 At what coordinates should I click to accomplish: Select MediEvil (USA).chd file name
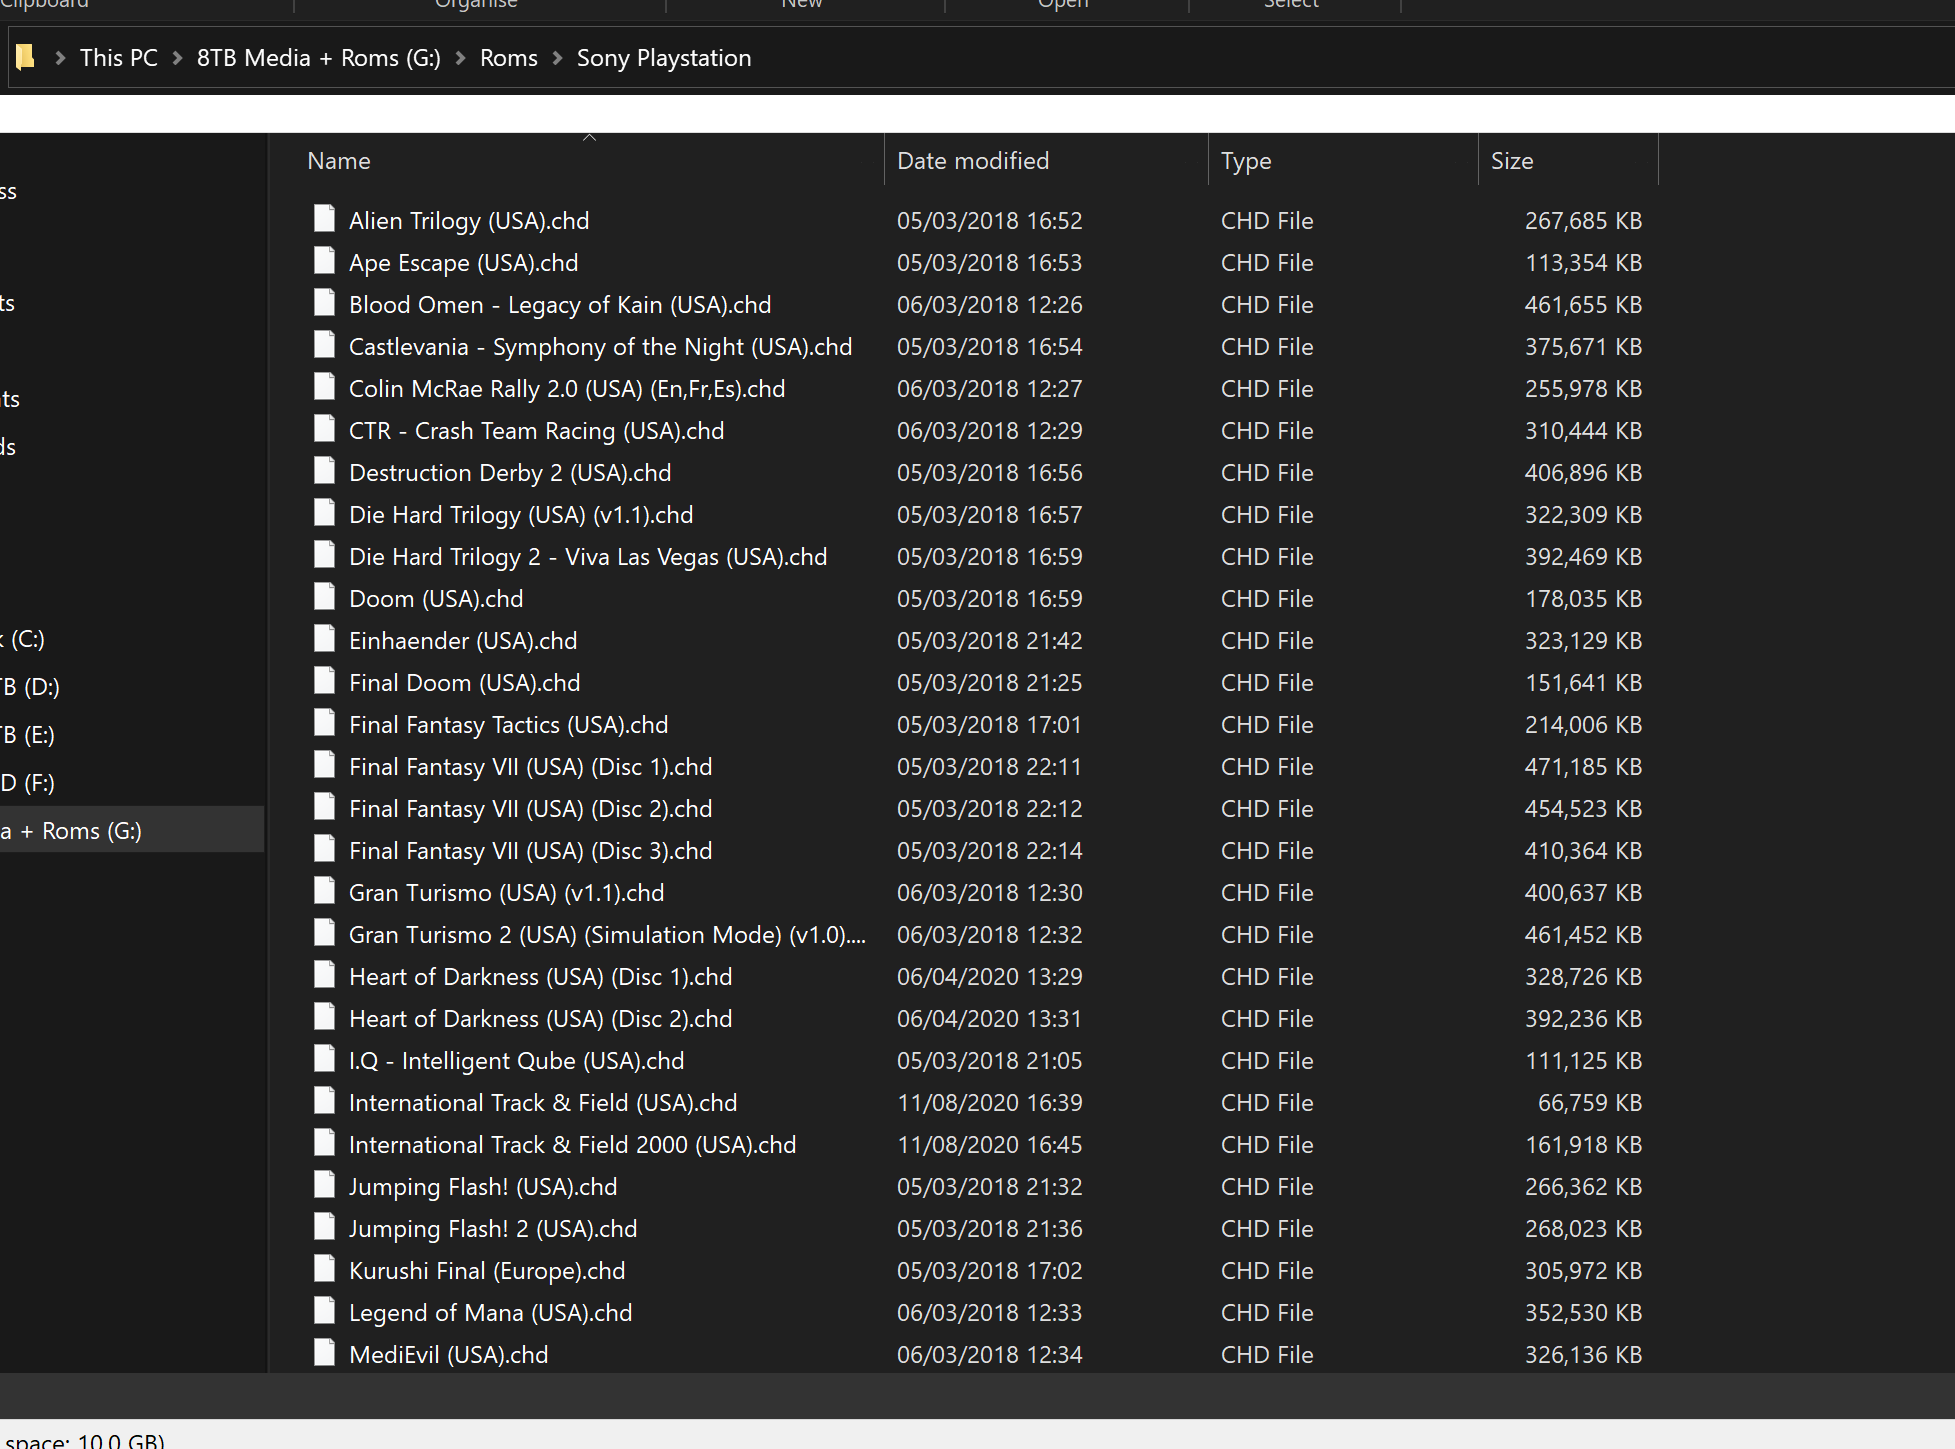449,1354
